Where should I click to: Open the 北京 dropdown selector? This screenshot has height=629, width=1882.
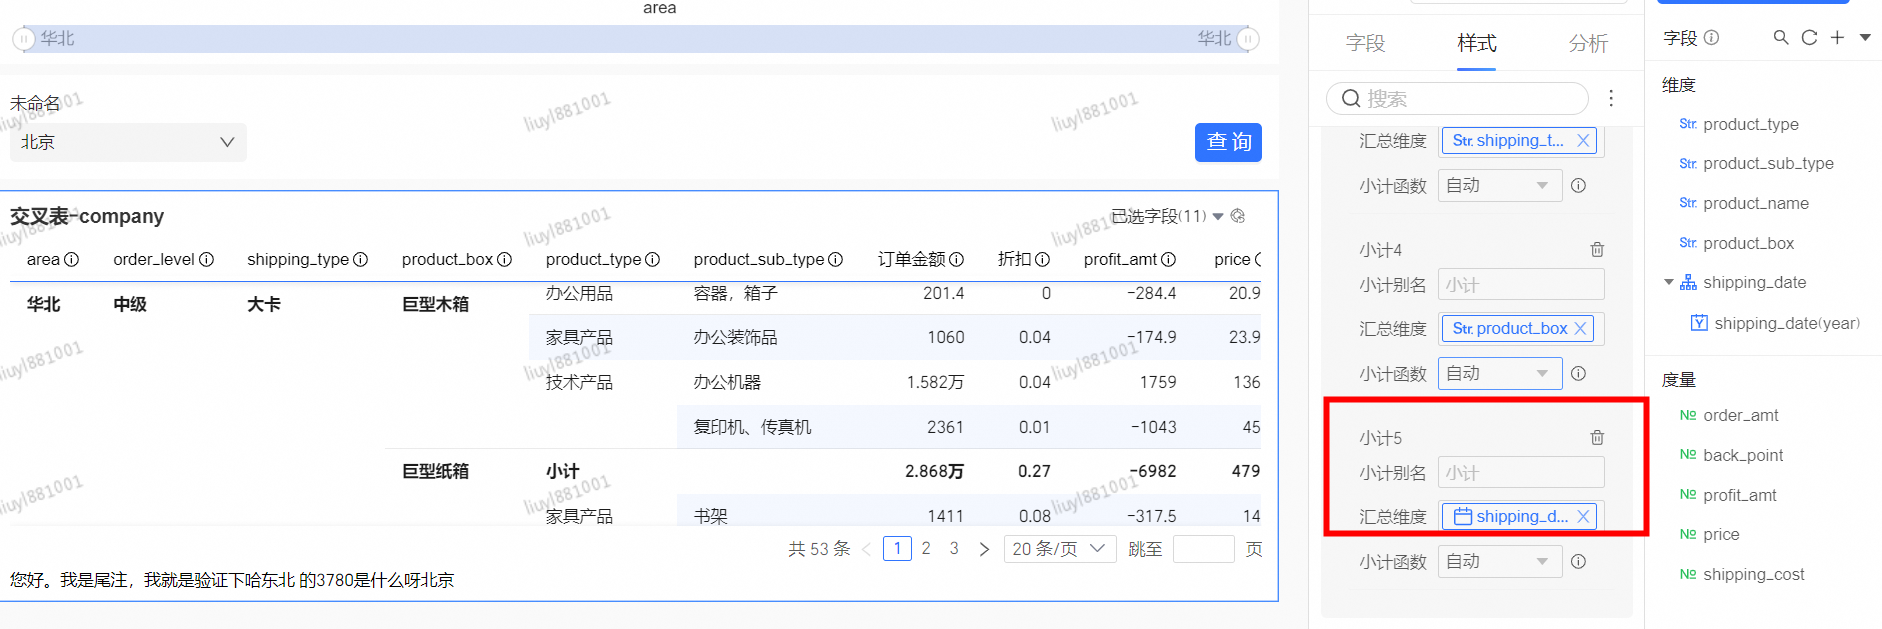(128, 142)
